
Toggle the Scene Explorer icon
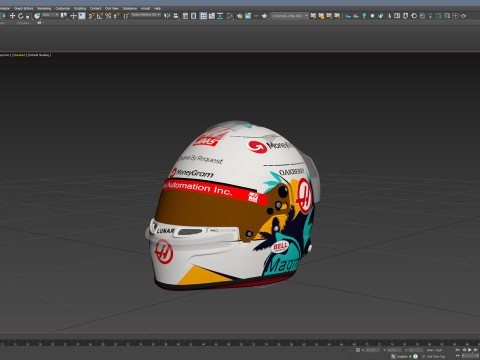185,16
